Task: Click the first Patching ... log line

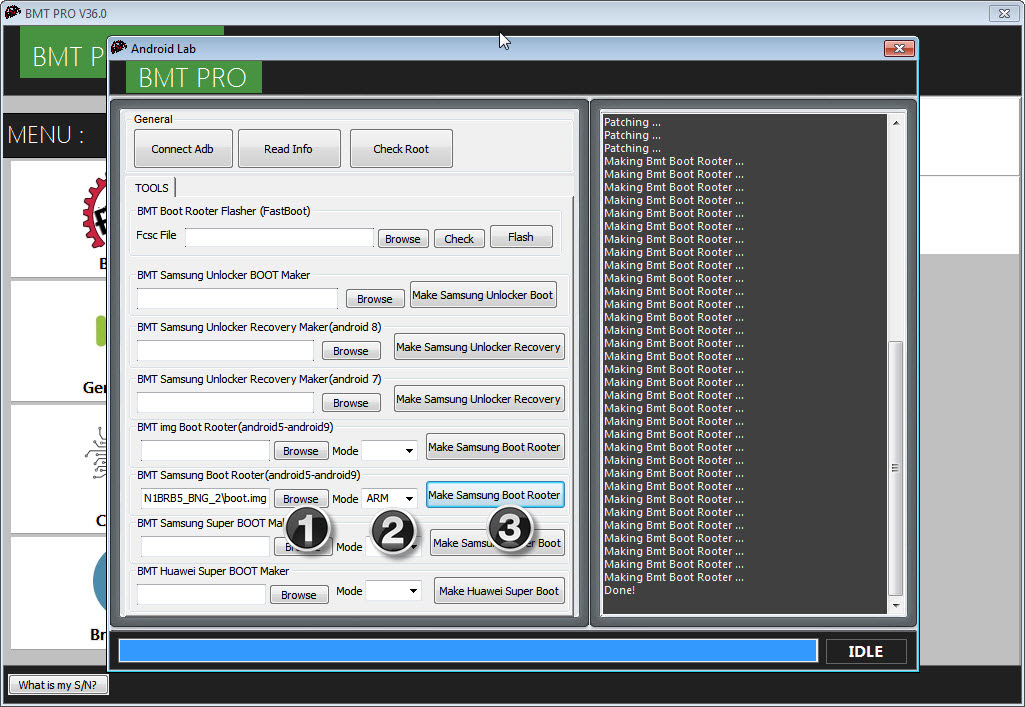Action: pyautogui.click(x=632, y=122)
